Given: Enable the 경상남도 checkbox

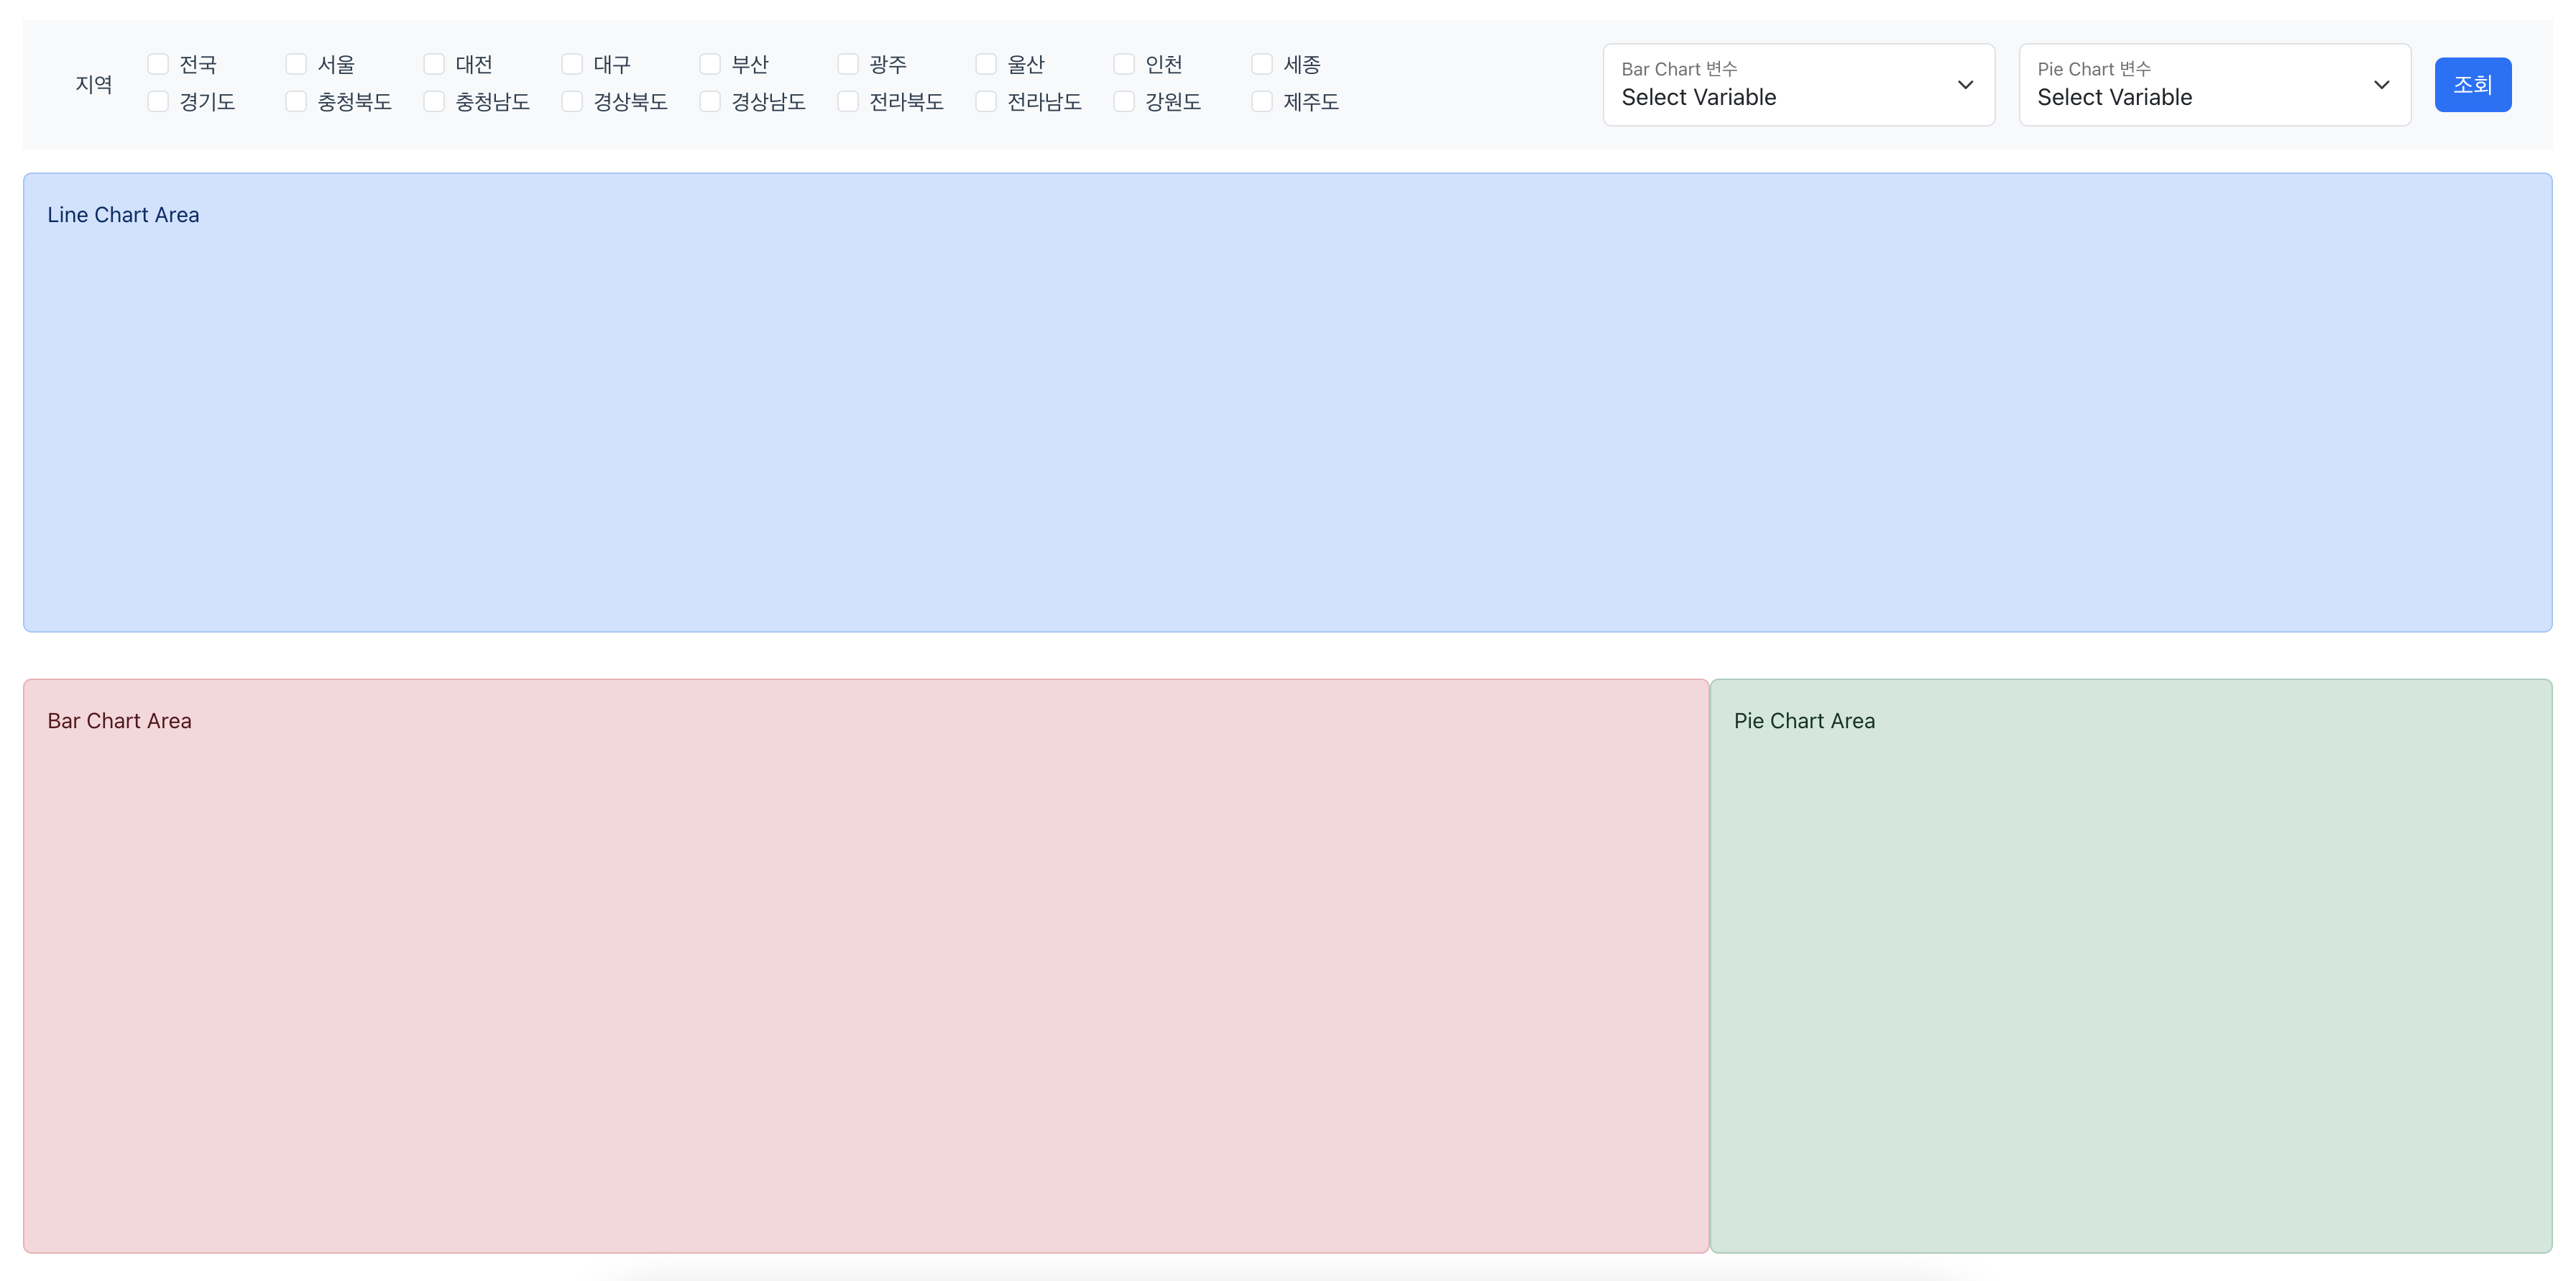Looking at the screenshot, I should (710, 102).
